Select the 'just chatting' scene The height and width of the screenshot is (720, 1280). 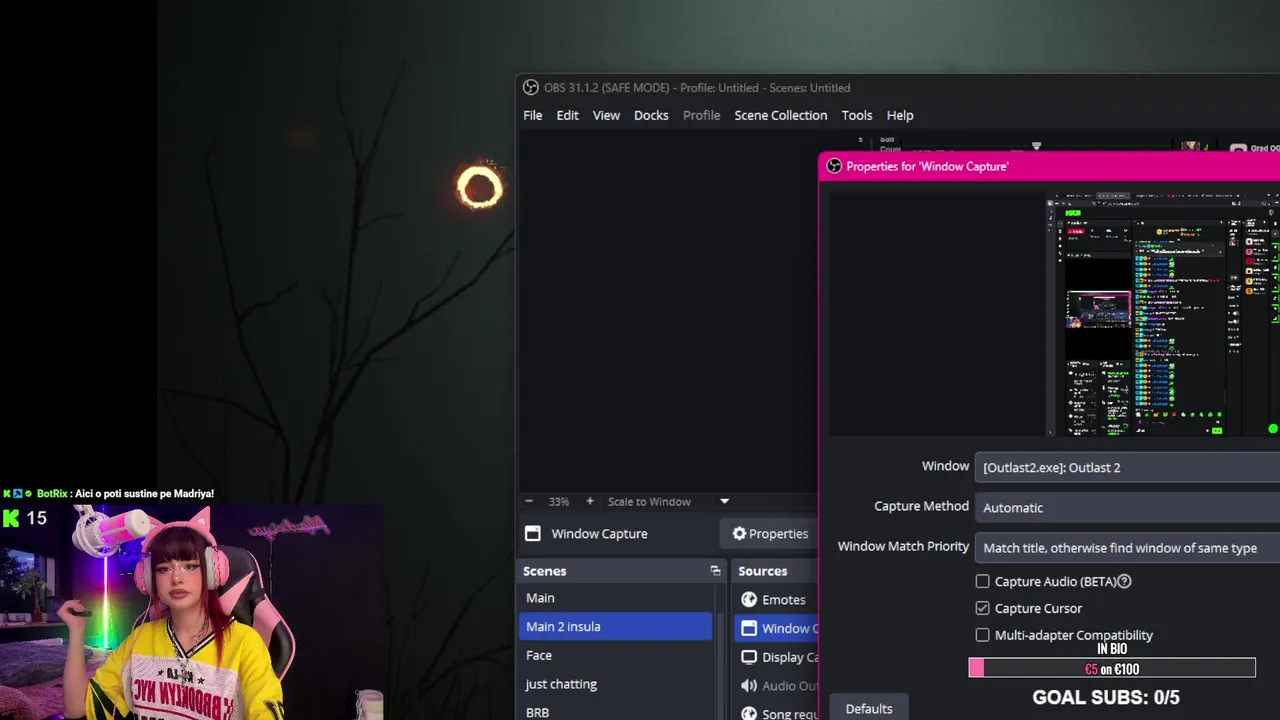(x=617, y=684)
